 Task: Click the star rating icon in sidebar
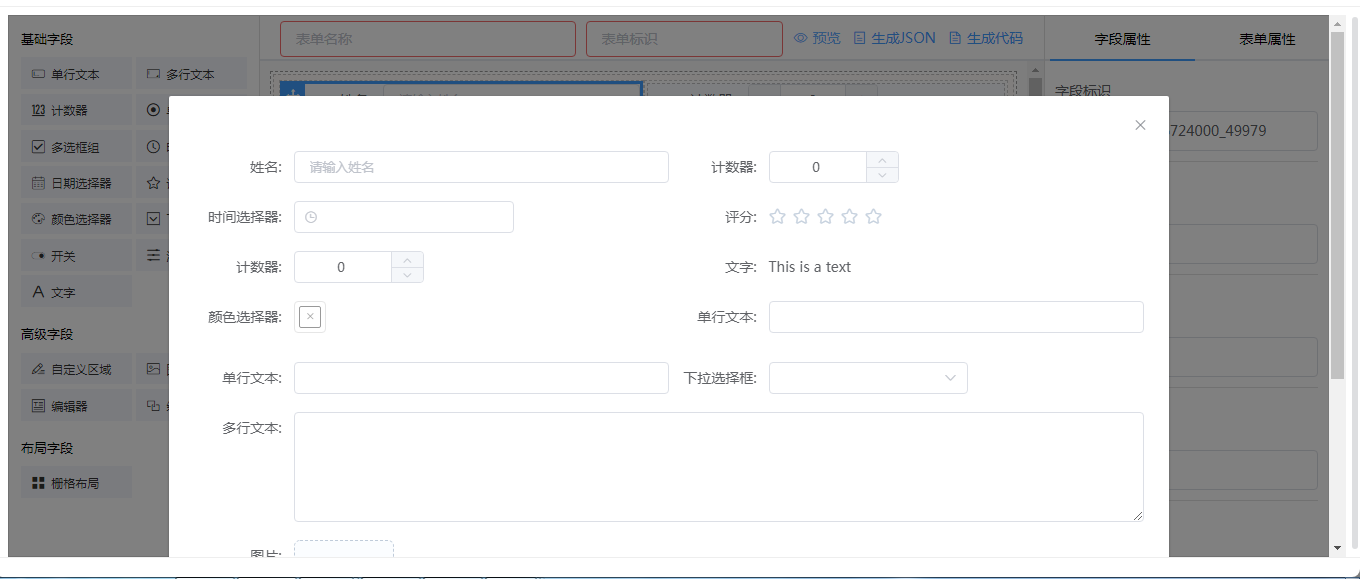coord(153,183)
